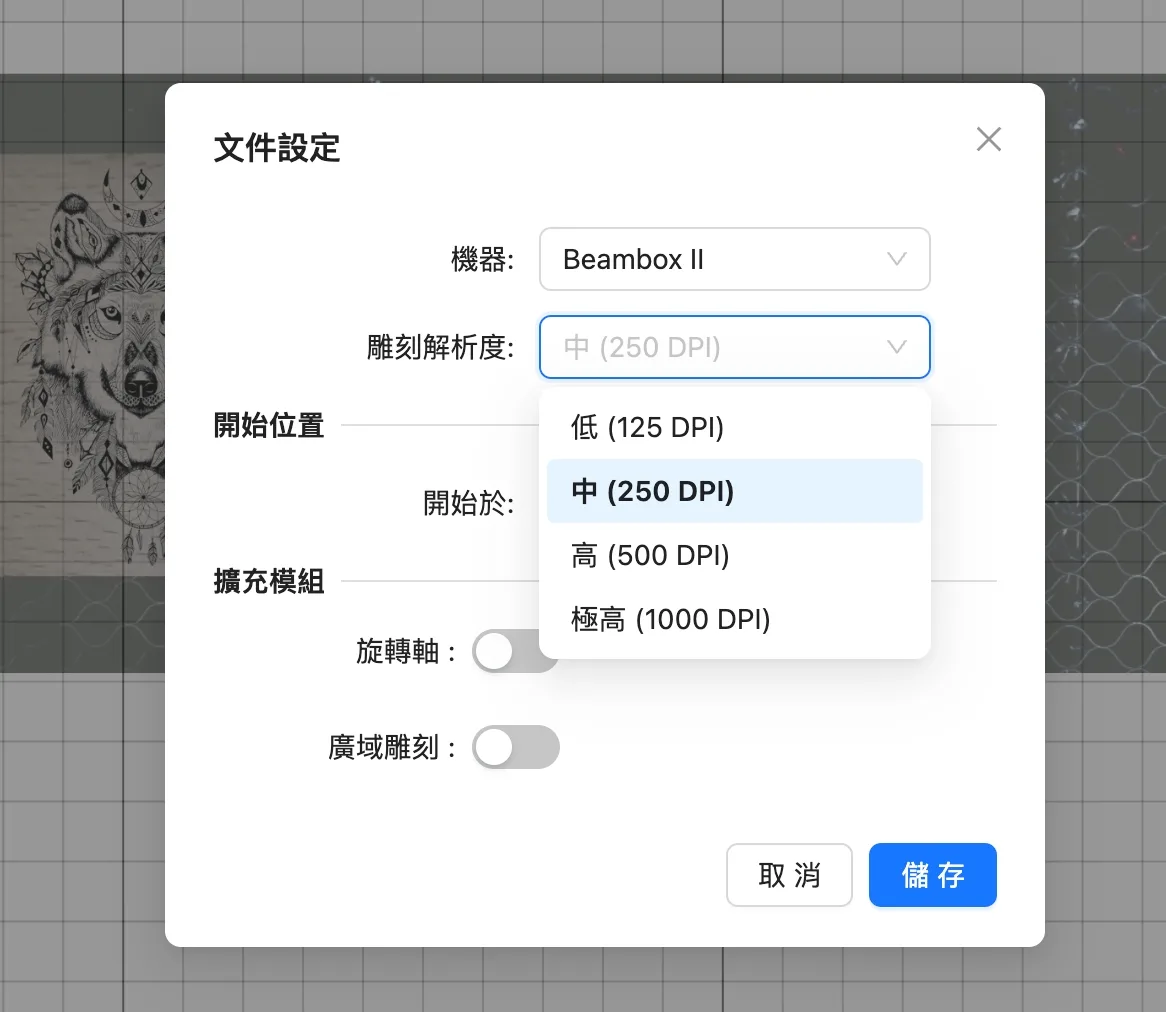Select 中 (250 DPI) option
Viewport: 1166px width, 1012px height.
tap(735, 491)
